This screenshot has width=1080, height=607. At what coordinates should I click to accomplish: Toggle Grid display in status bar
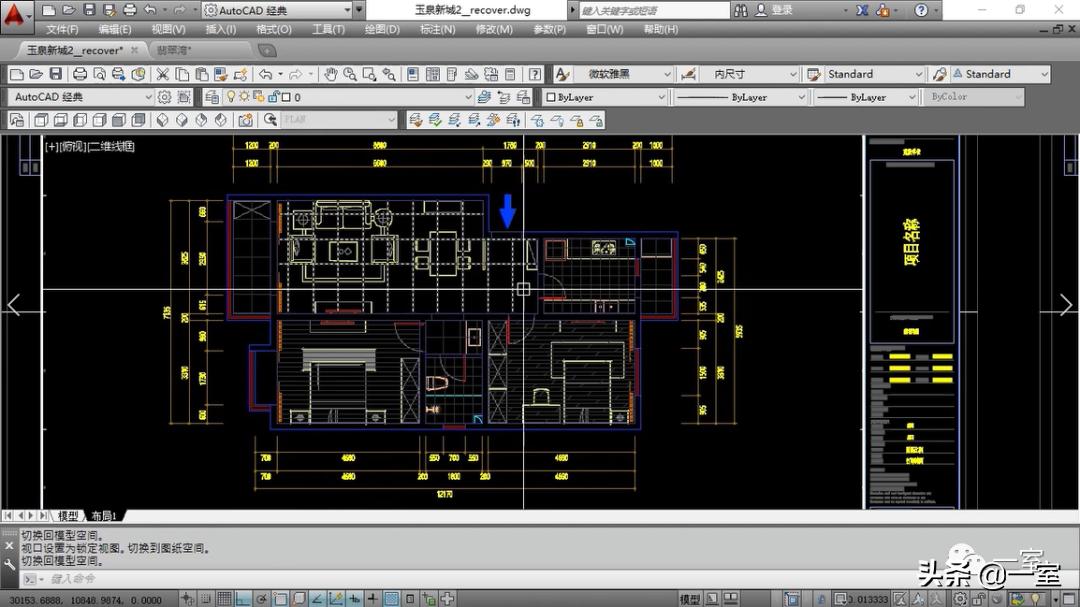225,599
